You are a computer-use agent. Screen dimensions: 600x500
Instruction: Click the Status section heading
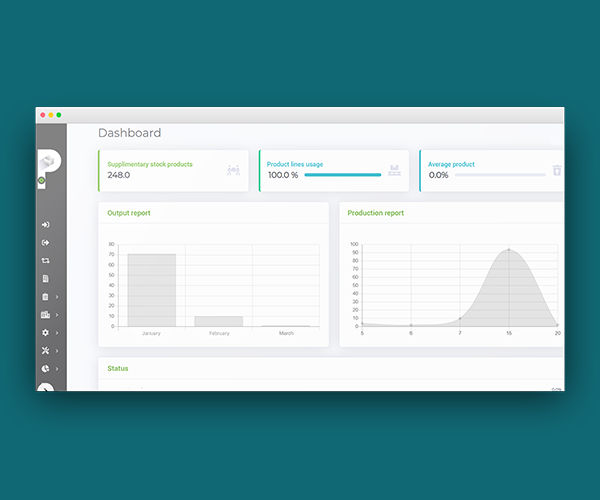point(118,368)
